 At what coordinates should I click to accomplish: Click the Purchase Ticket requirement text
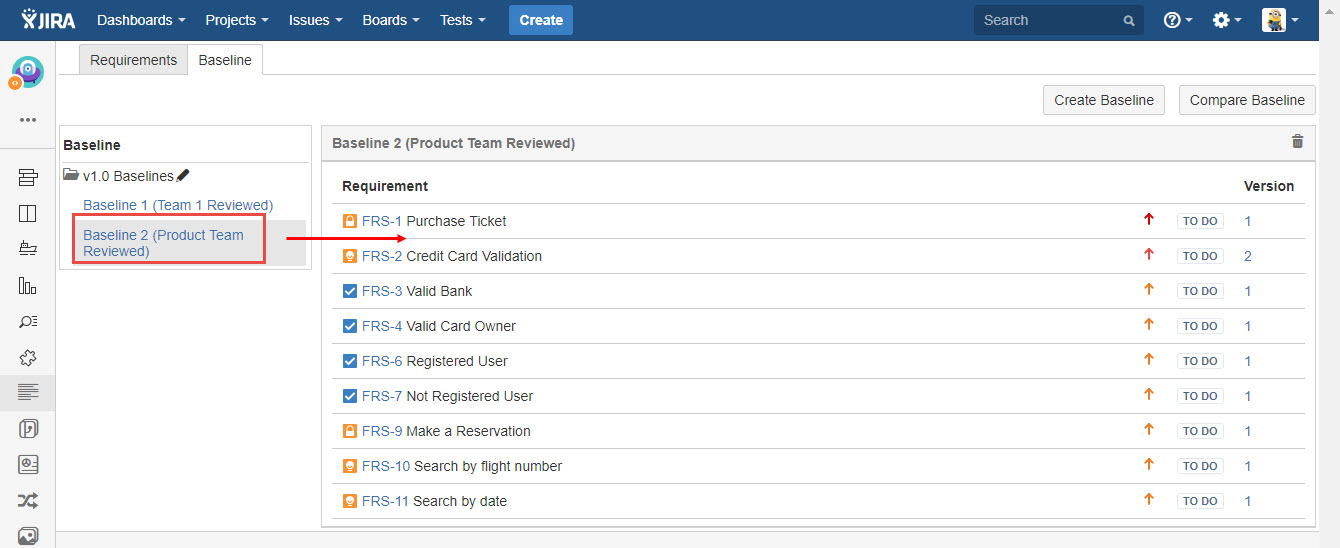[457, 221]
